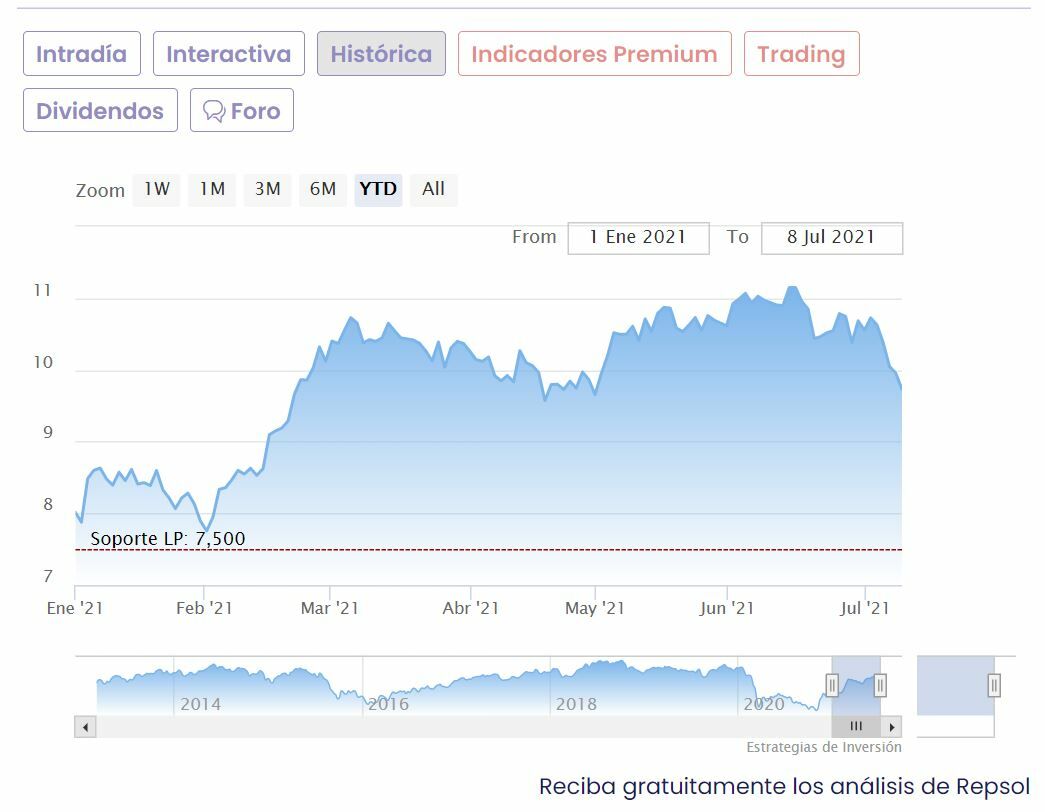
Task: Open the Estrategias de Inversión credit link
Action: 823,747
